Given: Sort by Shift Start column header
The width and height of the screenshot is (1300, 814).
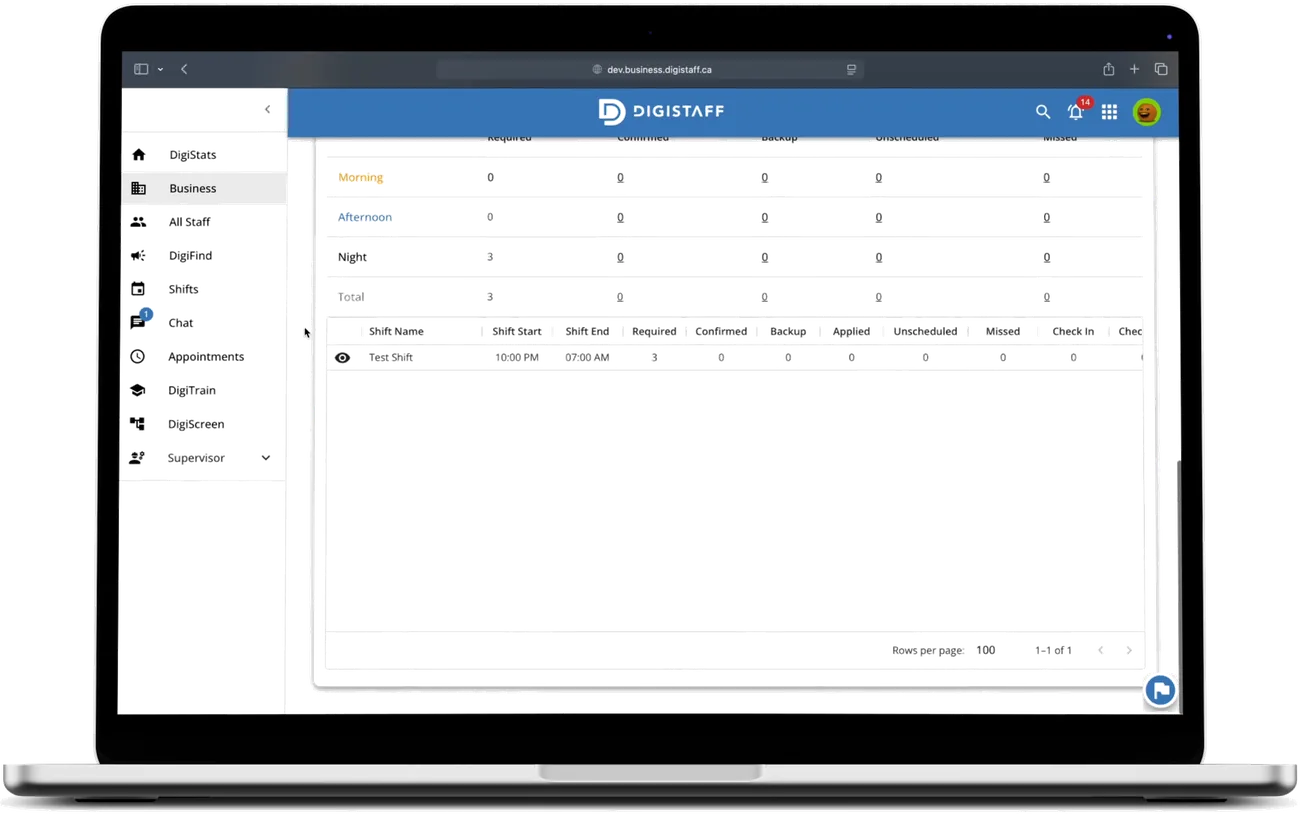Looking at the screenshot, I should point(517,331).
